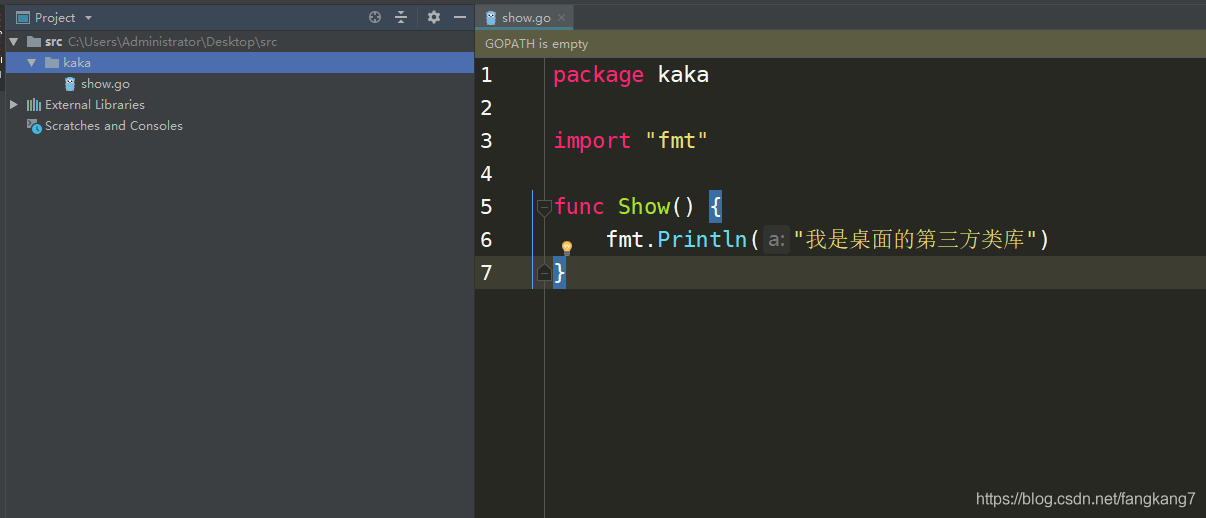
Task: Click the intention lightbulb on line 6
Action: [566, 247]
